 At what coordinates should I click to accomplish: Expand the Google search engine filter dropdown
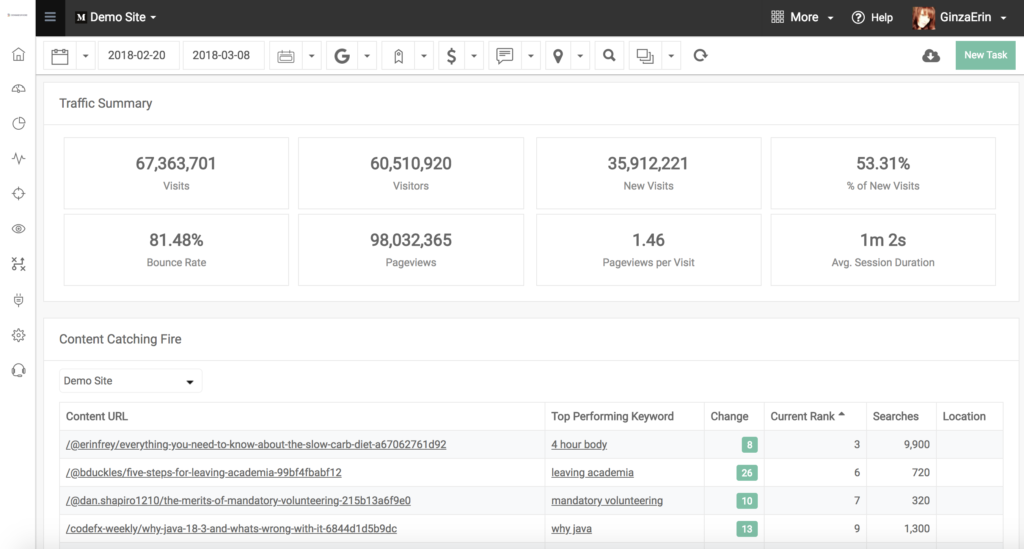(x=367, y=56)
